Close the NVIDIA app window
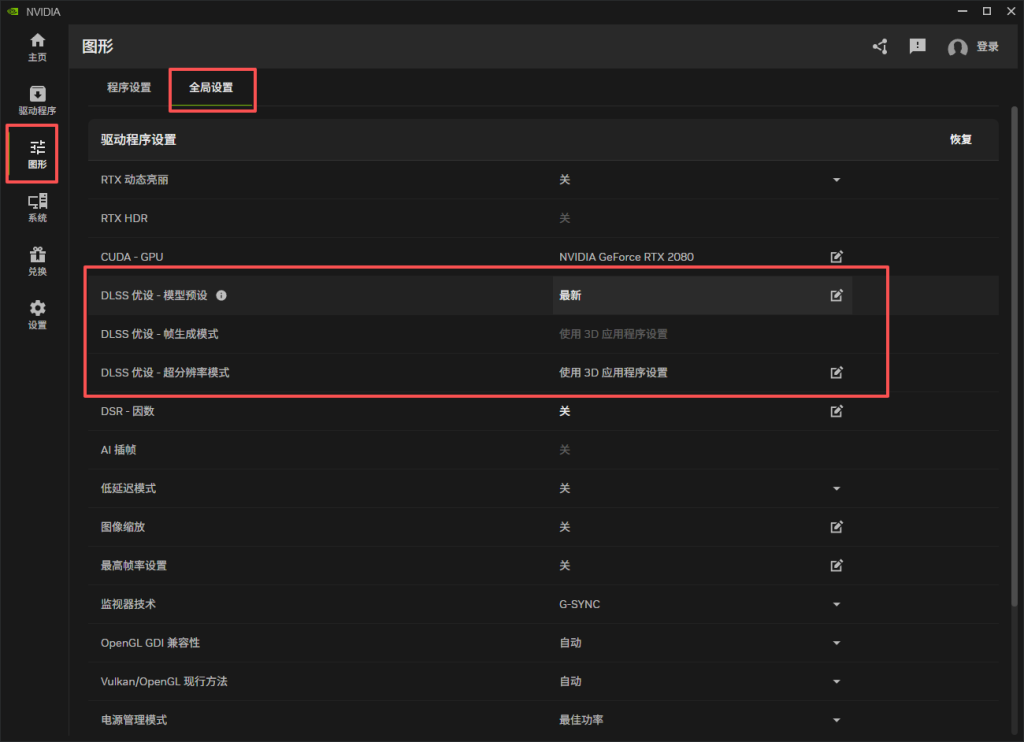1024x742 pixels. click(1011, 11)
